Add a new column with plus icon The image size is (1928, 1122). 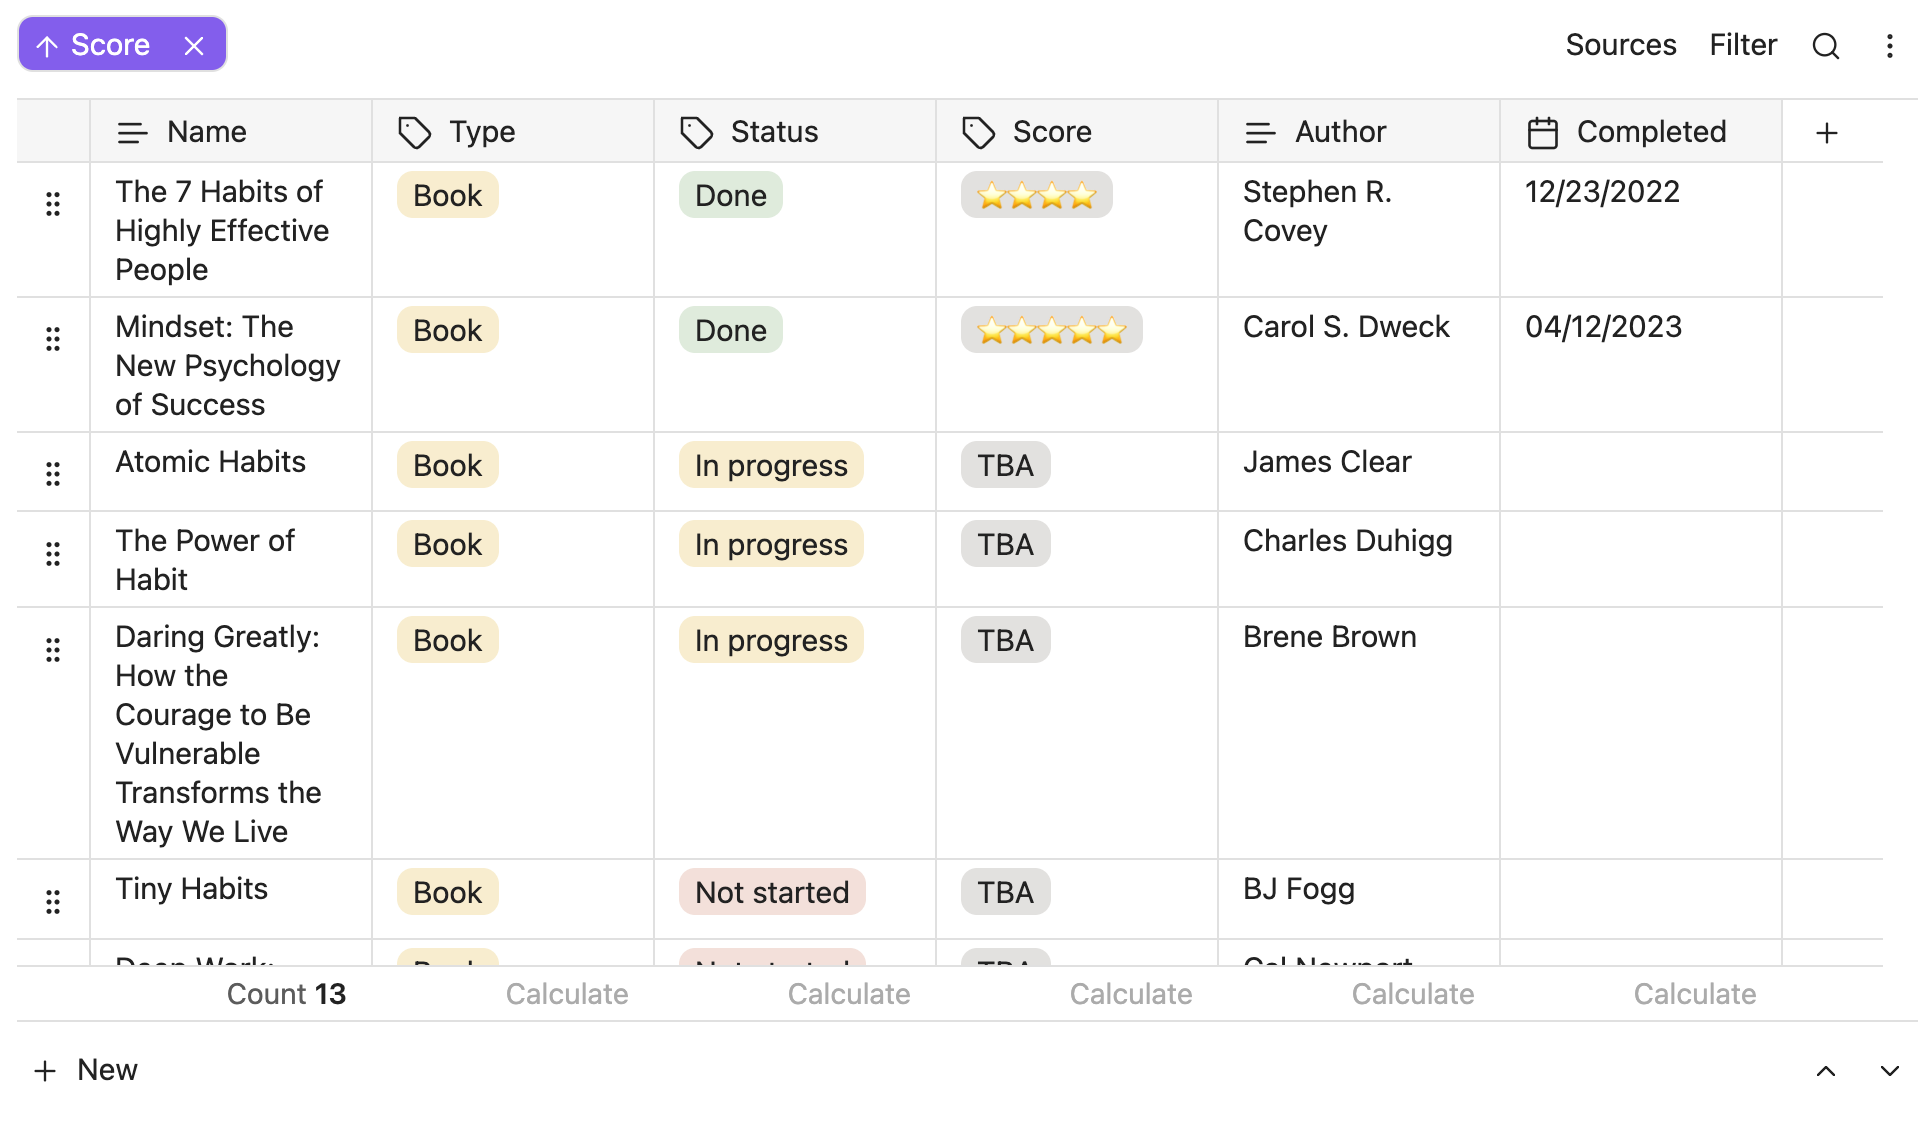pos(1826,133)
